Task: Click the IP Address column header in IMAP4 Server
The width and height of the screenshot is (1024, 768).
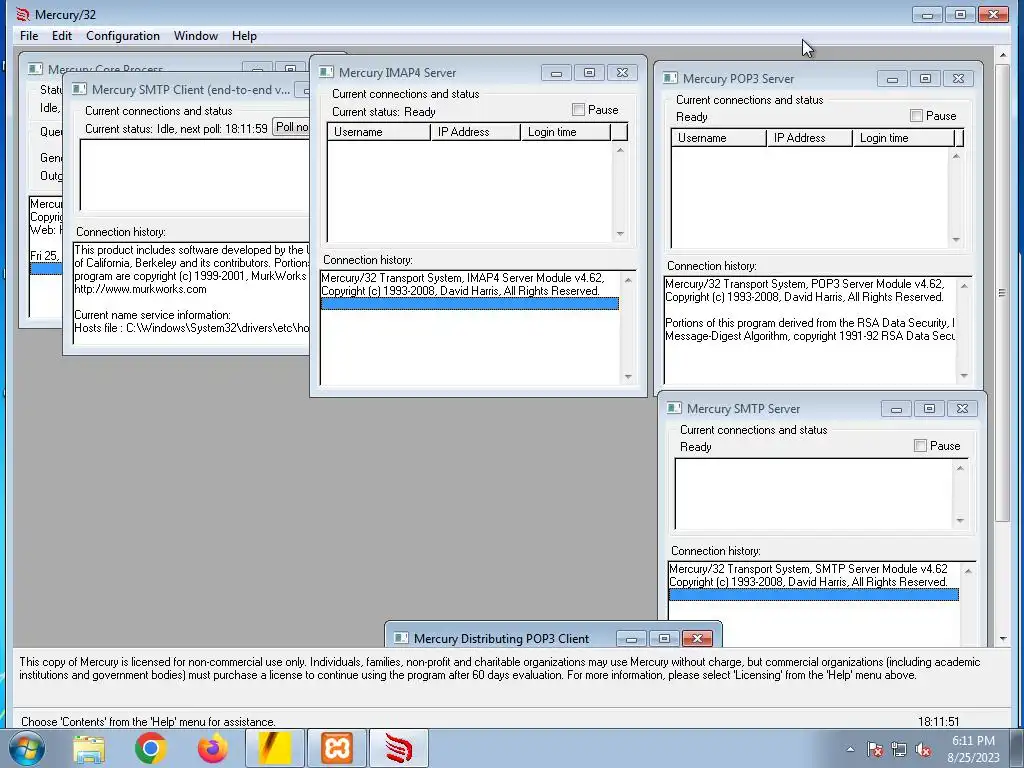Action: click(475, 132)
